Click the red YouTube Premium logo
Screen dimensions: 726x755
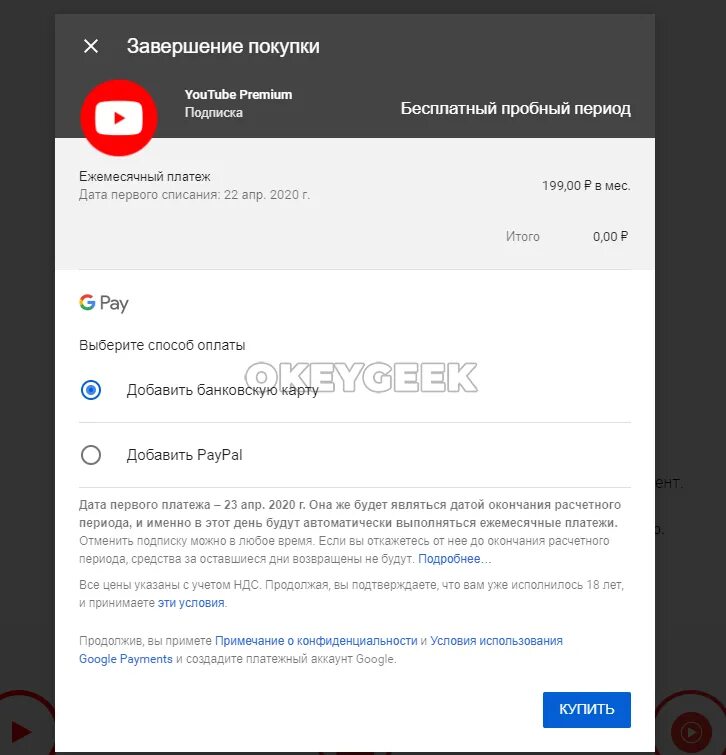(119, 118)
